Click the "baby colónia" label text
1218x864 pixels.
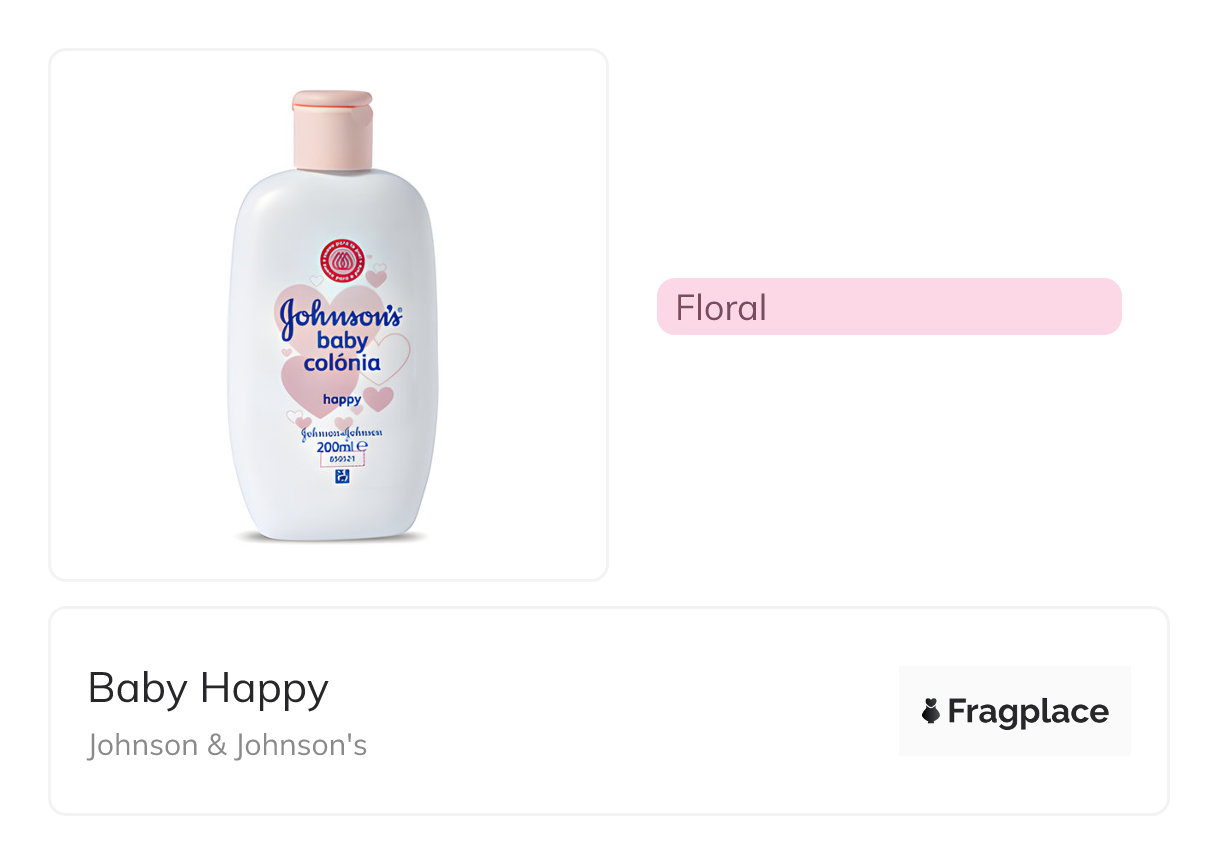(x=342, y=353)
